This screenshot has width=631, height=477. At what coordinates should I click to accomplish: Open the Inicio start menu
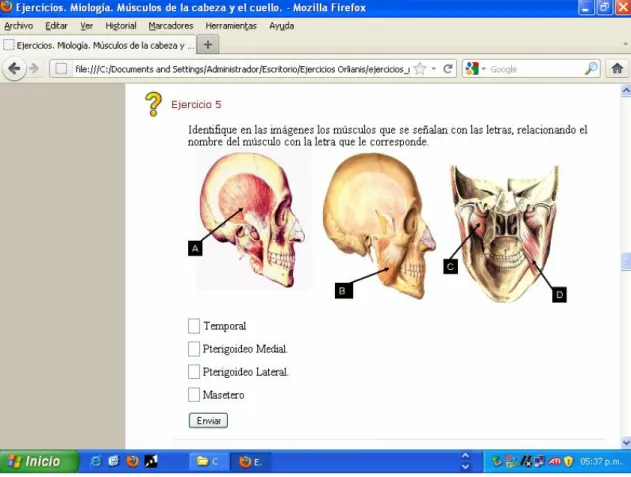click(39, 461)
